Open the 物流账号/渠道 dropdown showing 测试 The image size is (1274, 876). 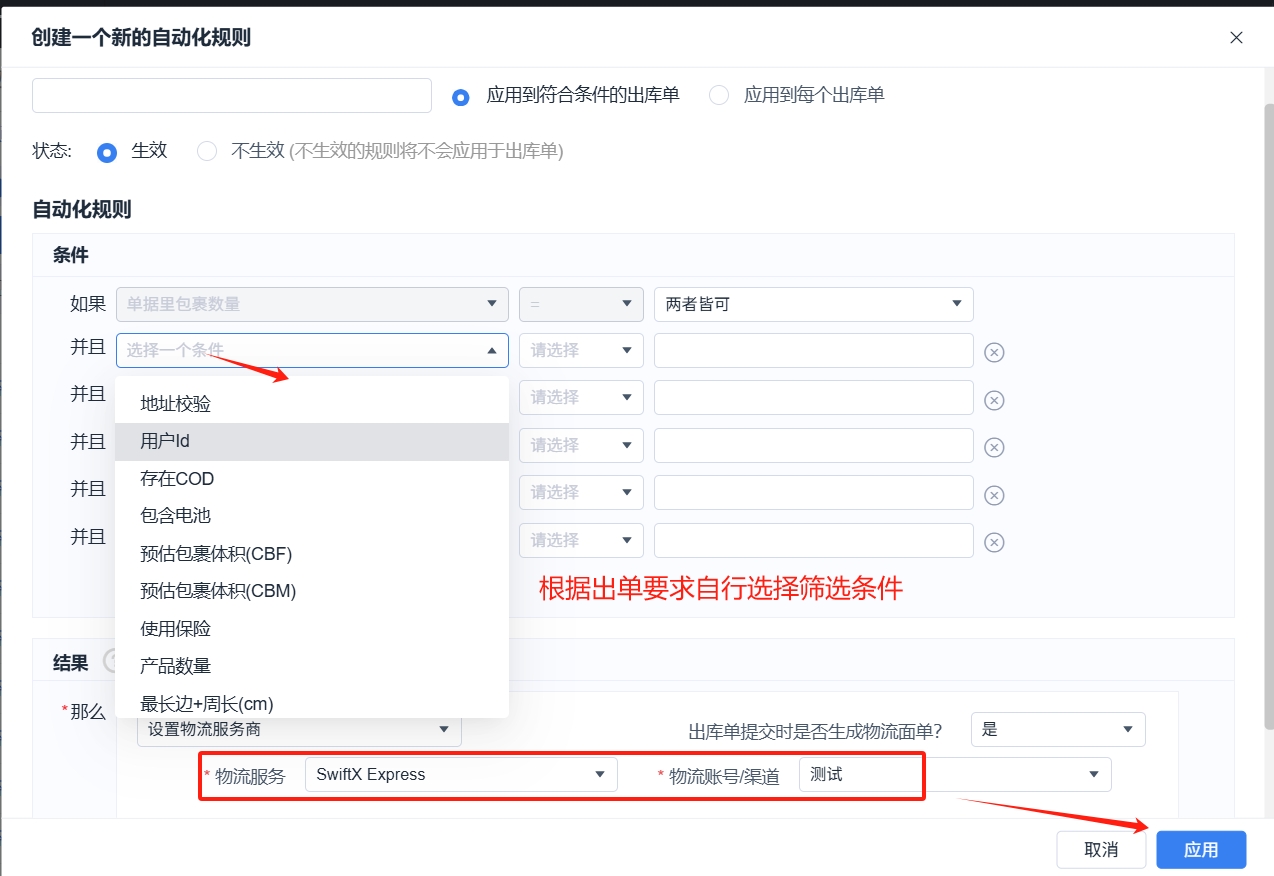pyautogui.click(x=954, y=774)
